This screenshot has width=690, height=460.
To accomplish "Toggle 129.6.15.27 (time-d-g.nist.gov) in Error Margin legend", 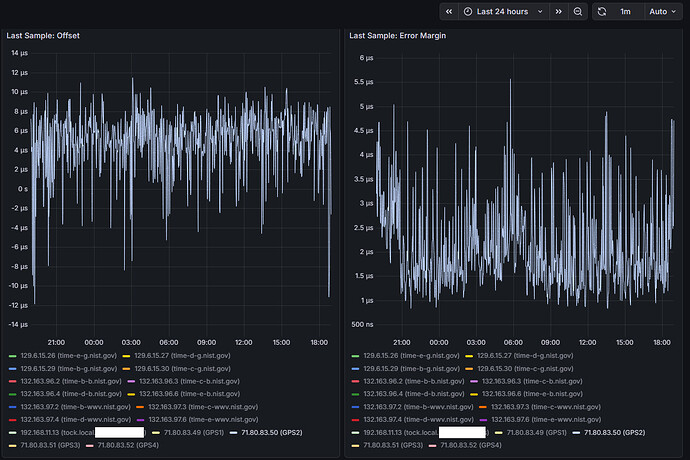I will point(519,356).
